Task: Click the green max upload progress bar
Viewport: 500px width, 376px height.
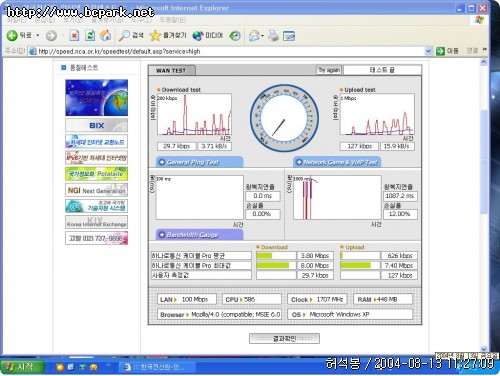Action: coord(356,266)
